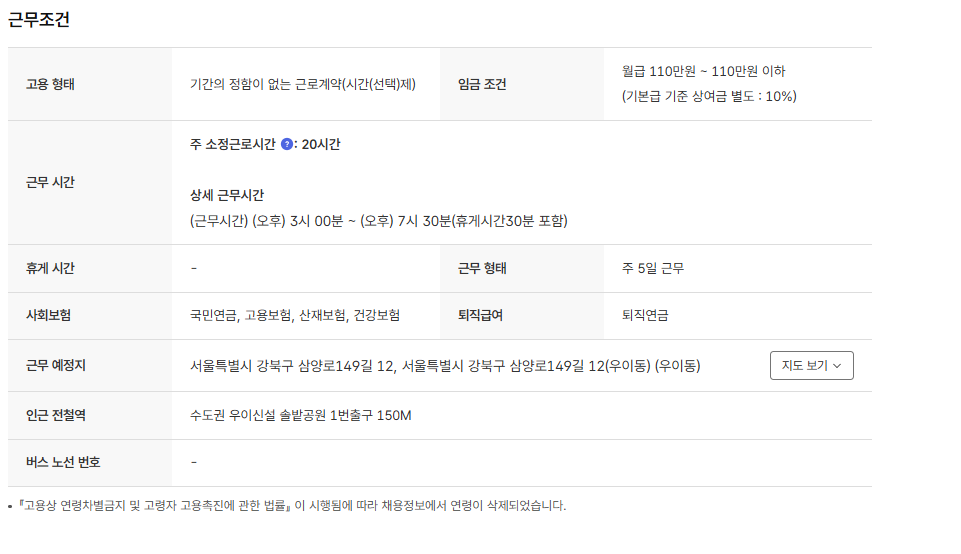This screenshot has width=961, height=554.
Task: Click the 근무조건 section heading
Action: click(39, 20)
